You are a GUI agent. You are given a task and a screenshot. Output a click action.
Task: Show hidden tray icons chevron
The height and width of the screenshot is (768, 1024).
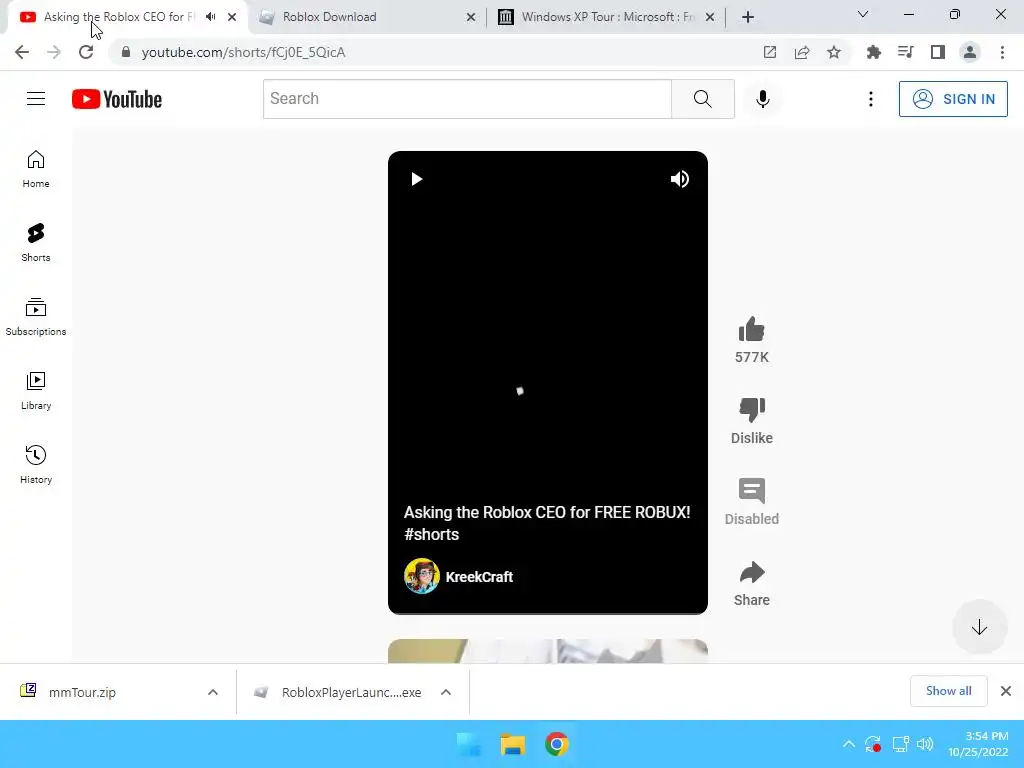click(x=848, y=744)
